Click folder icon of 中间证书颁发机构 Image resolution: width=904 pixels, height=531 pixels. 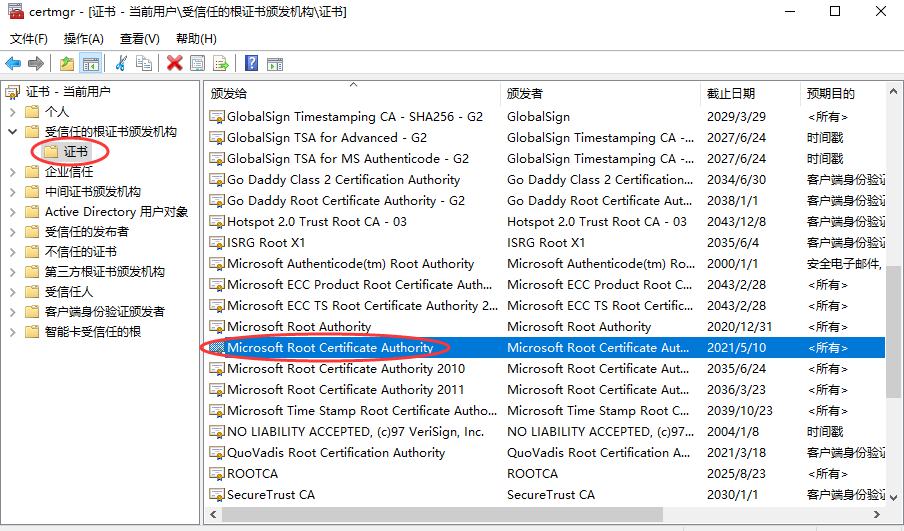(32, 192)
